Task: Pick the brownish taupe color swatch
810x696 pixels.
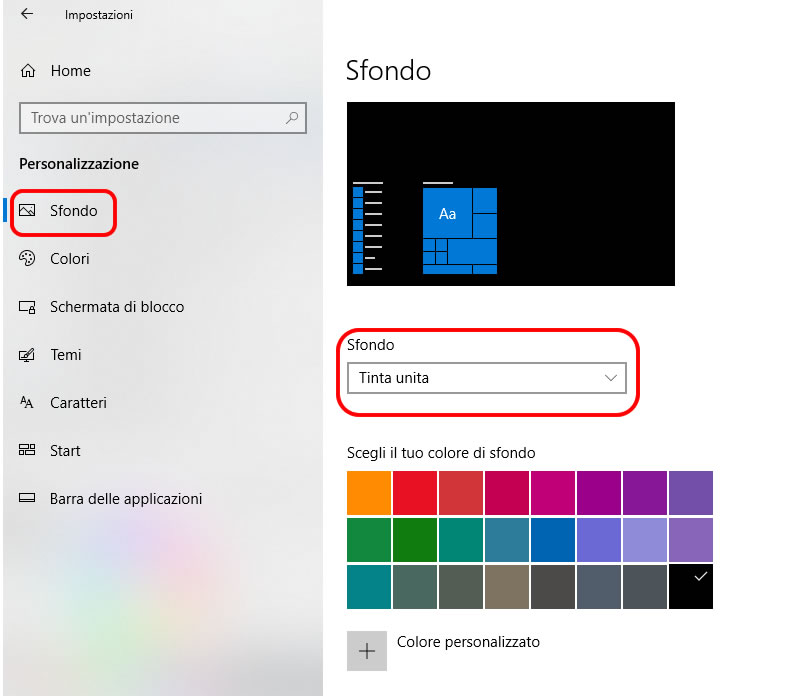Action: pos(507,586)
